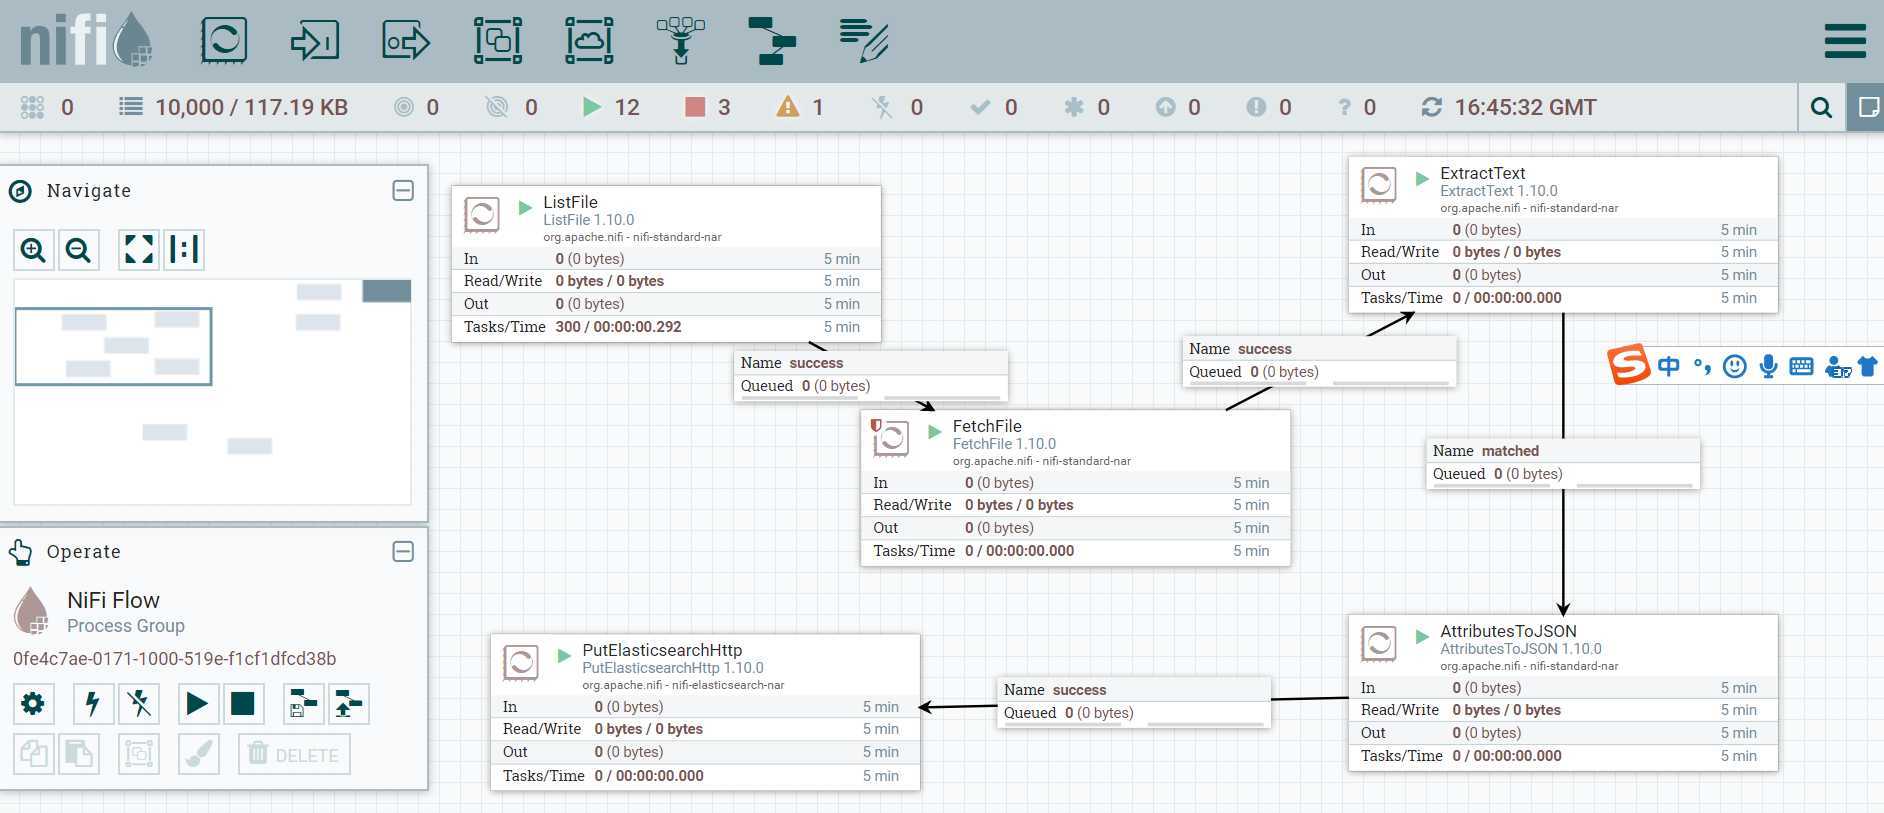Click the Upload Template button
This screenshot has width=1884, height=813.
tap(349, 704)
